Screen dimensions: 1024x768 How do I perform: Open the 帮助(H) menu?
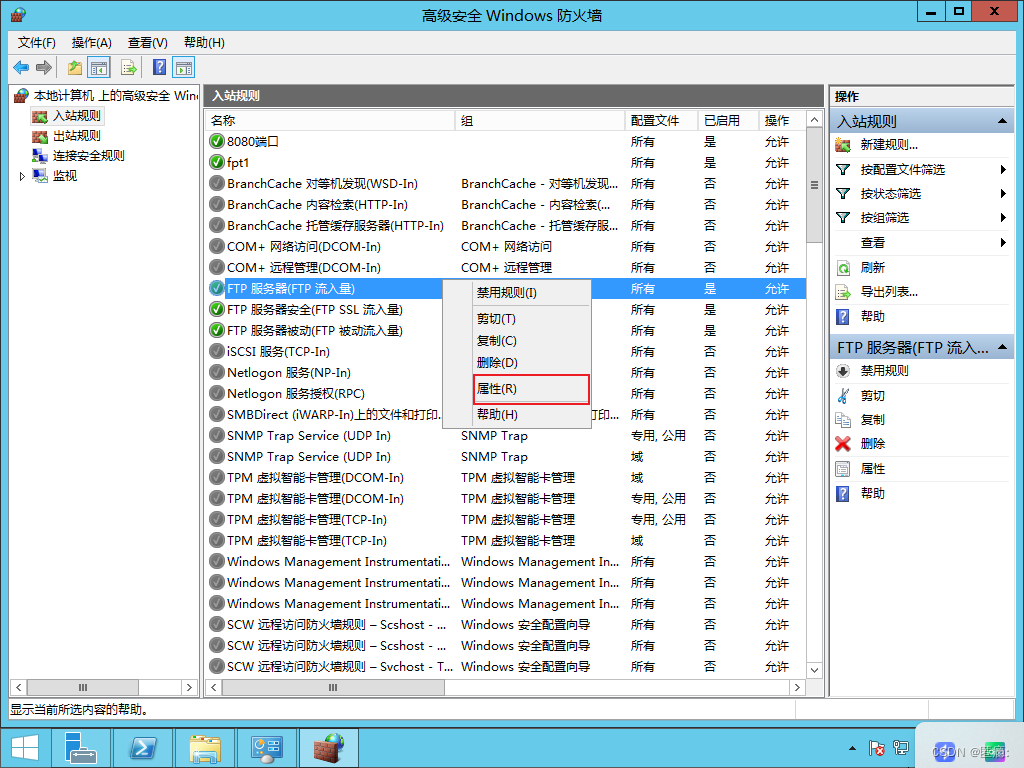tap(204, 42)
